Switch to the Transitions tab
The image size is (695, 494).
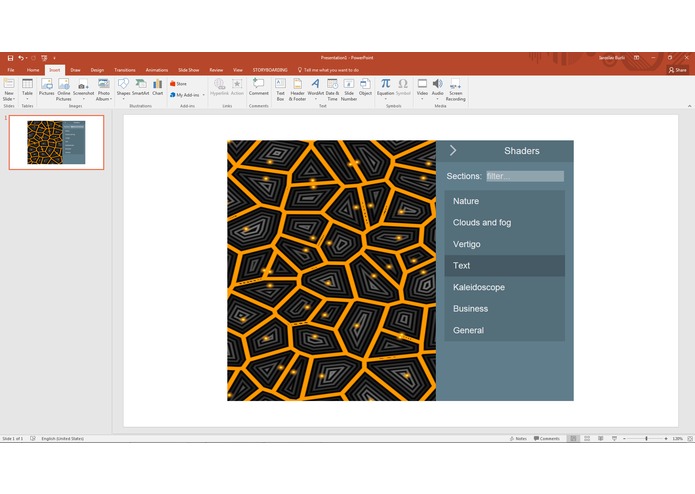[x=125, y=70]
